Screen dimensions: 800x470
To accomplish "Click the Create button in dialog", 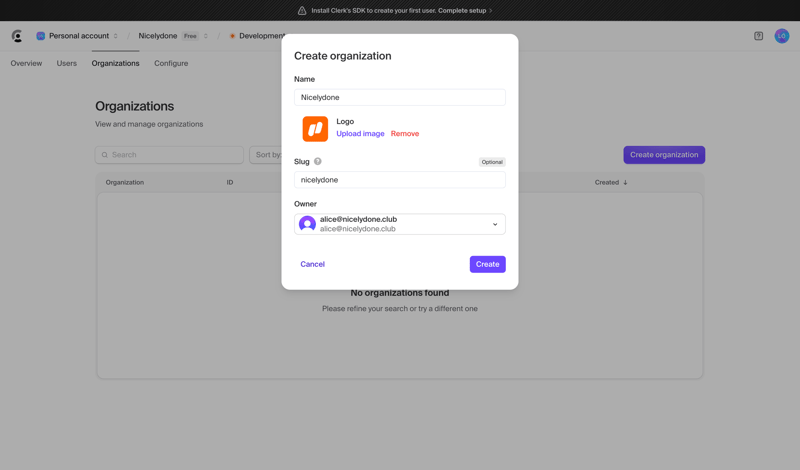I will click(x=487, y=264).
